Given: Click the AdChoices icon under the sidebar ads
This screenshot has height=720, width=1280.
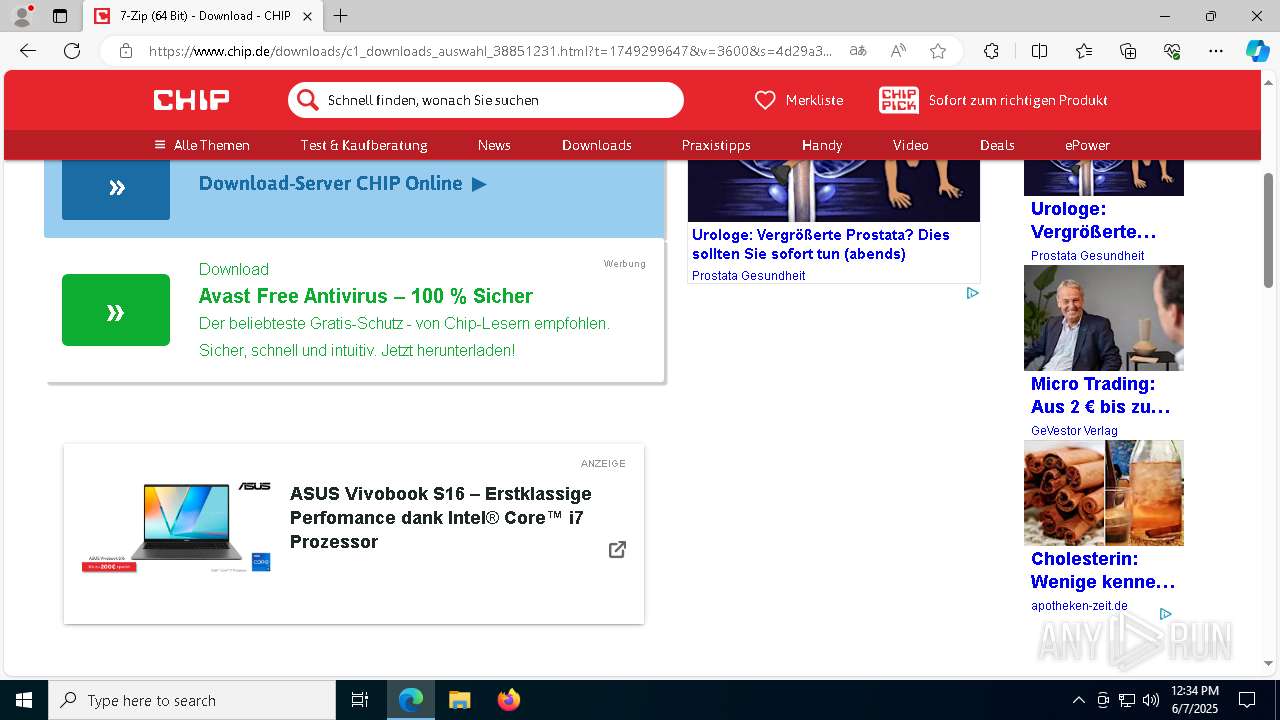Looking at the screenshot, I should [x=1165, y=614].
